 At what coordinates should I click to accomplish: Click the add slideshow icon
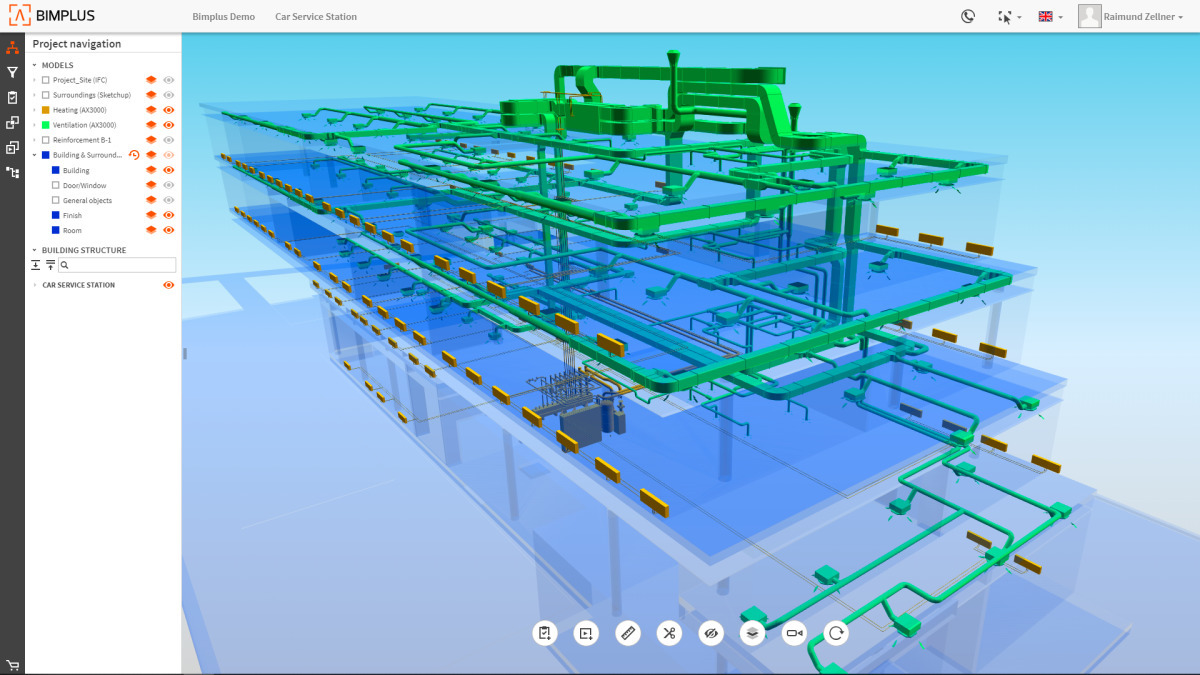(586, 633)
